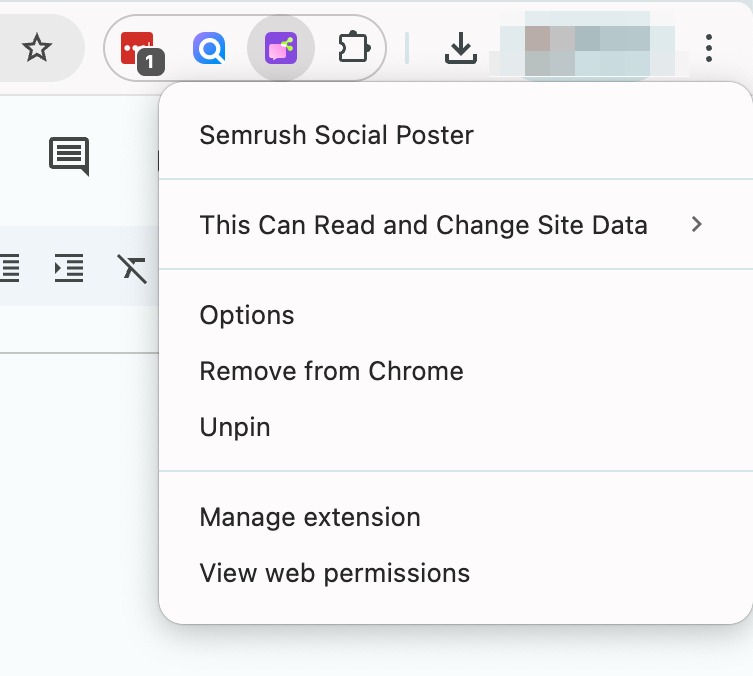The width and height of the screenshot is (753, 676).
Task: Open This Can Read and Change Site Data
Action: pyautogui.click(x=423, y=225)
